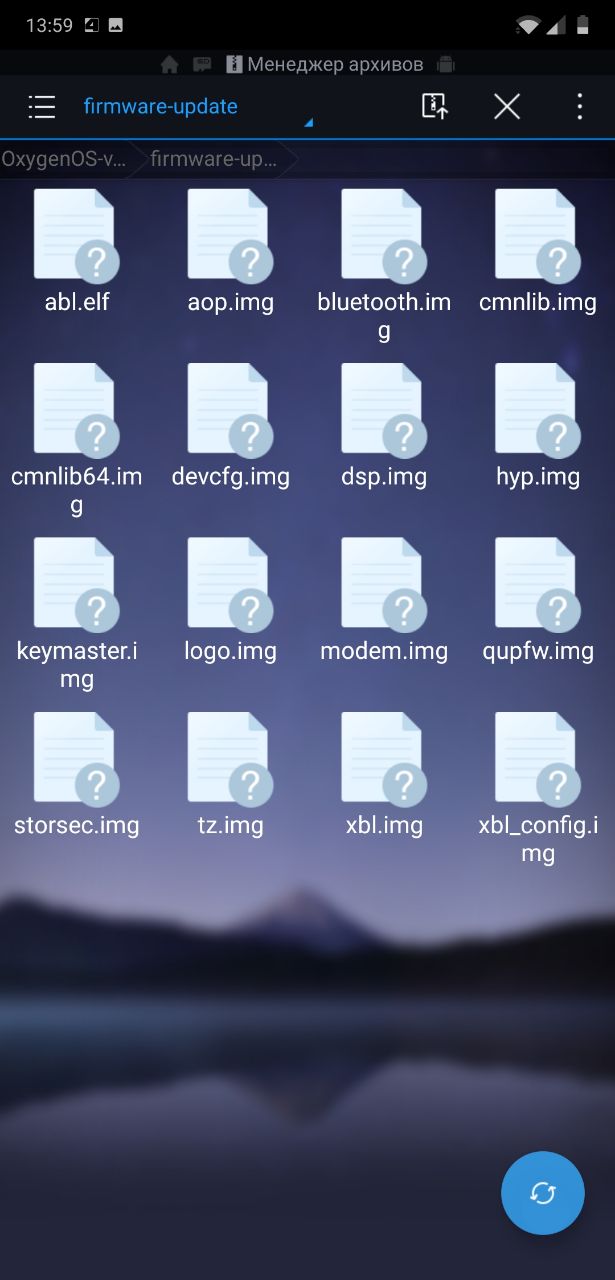The width and height of the screenshot is (615, 1280).
Task: Tap the Менеджер архивов title text
Action: [335, 64]
